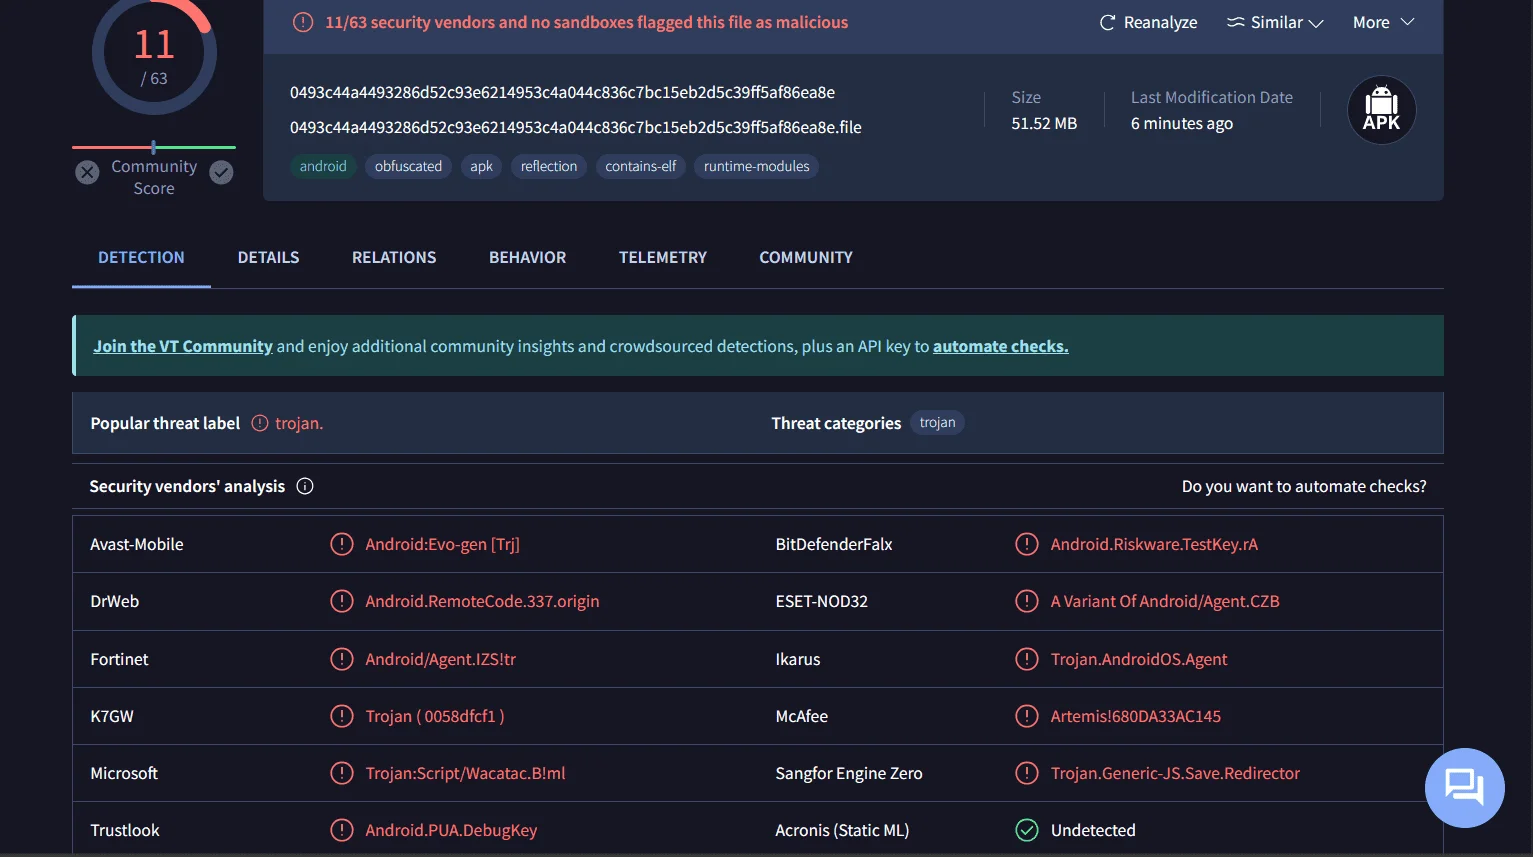Image resolution: width=1533 pixels, height=857 pixels.
Task: Switch to the DETAILS tab
Action: [x=268, y=257]
